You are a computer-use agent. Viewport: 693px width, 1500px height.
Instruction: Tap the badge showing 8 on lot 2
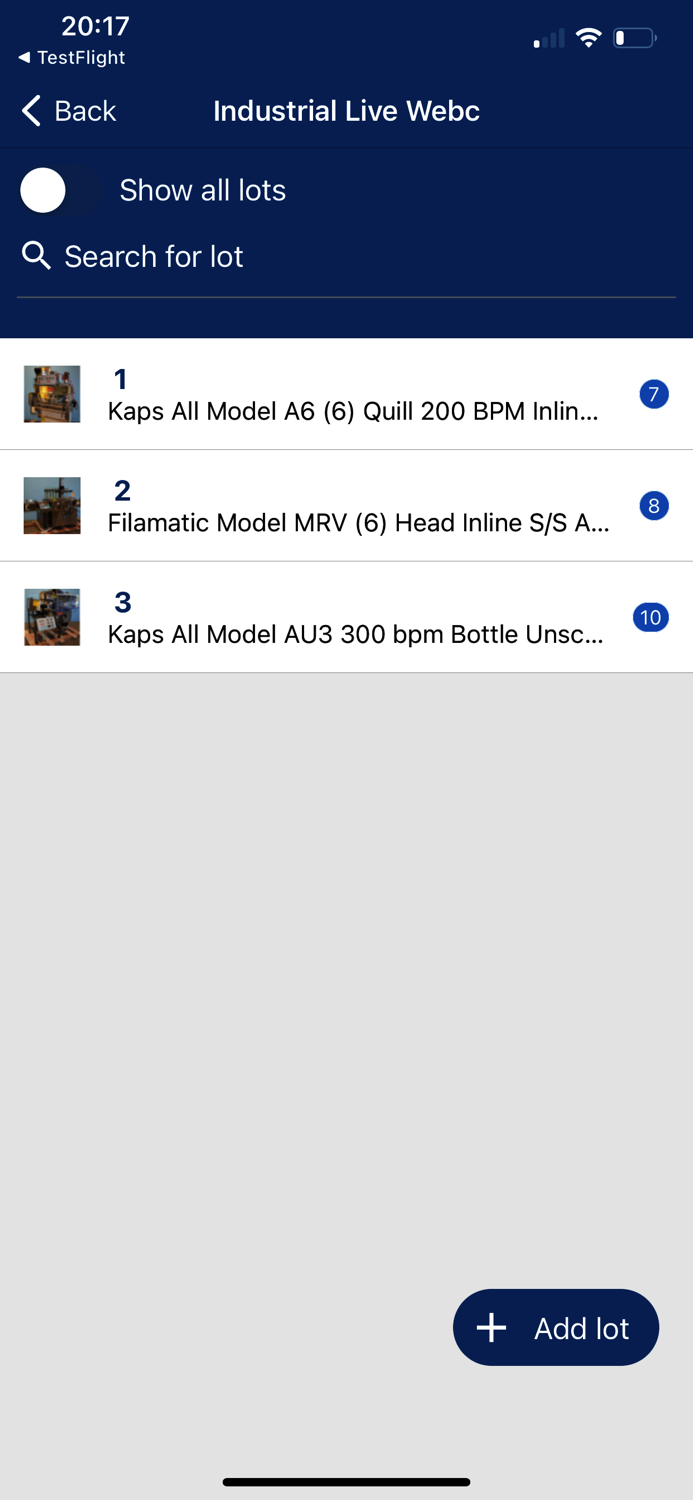pyautogui.click(x=653, y=506)
